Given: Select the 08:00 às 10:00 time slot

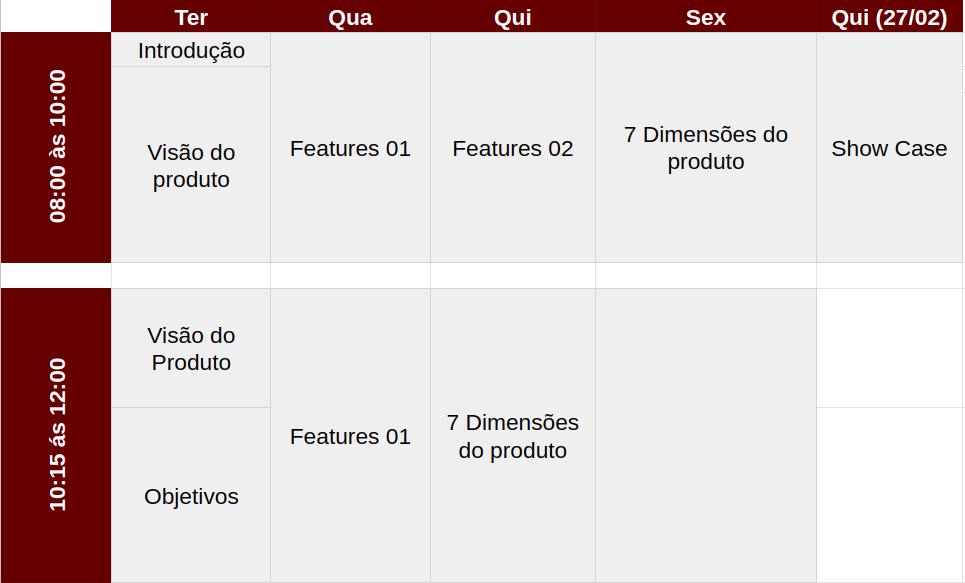Looking at the screenshot, I should pyautogui.click(x=56, y=147).
